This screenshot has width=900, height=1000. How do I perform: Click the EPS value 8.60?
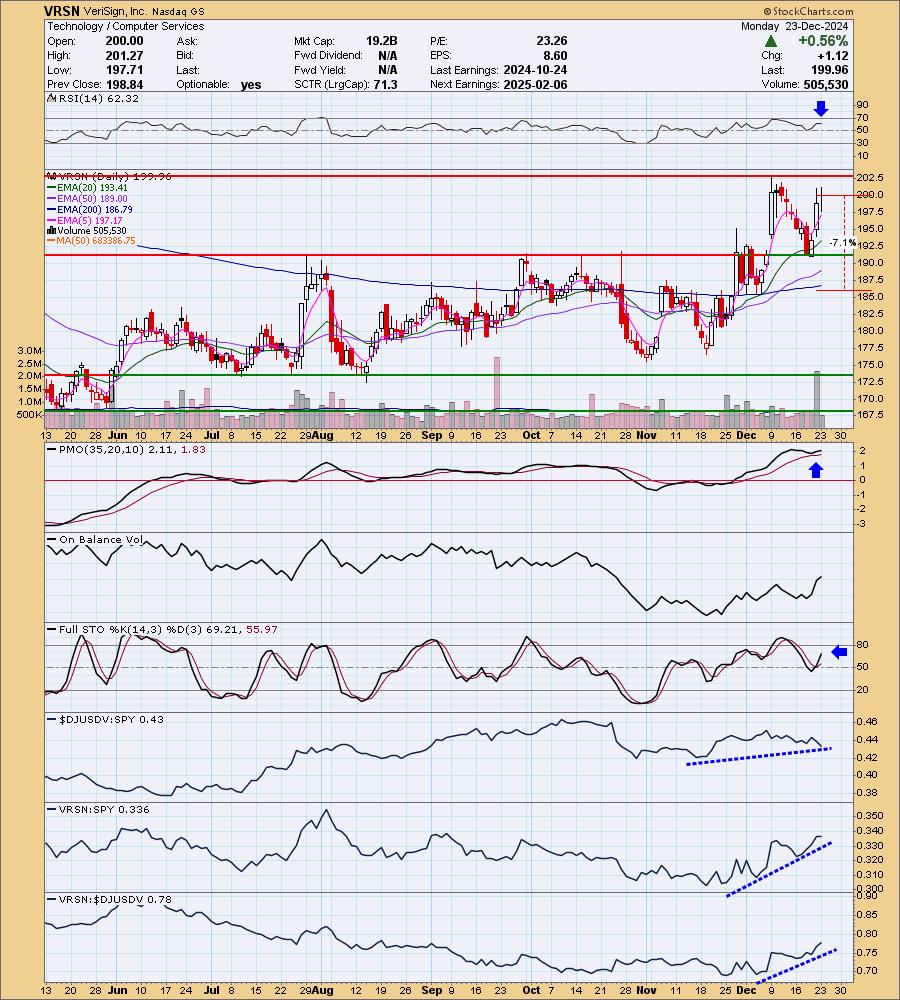tap(555, 55)
